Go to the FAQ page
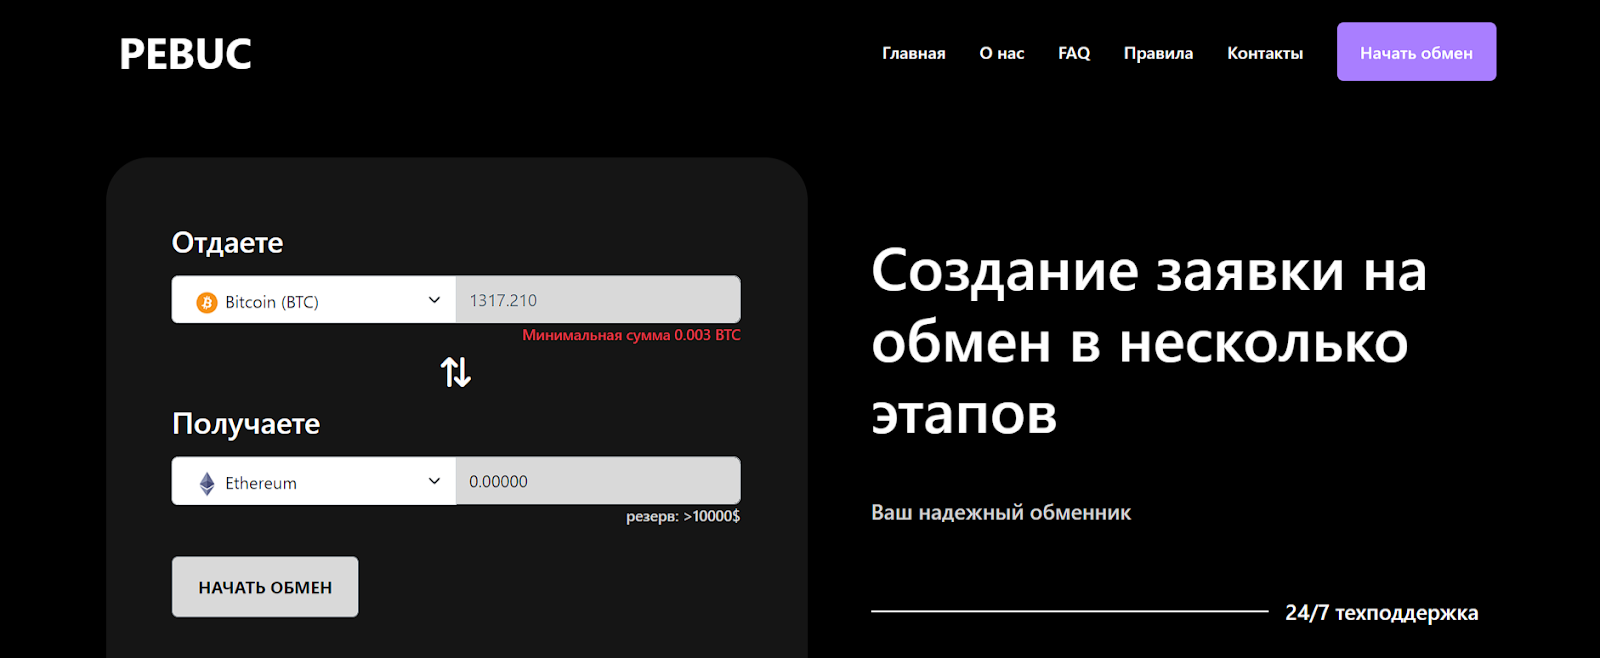The width and height of the screenshot is (1600, 658). (x=1074, y=53)
